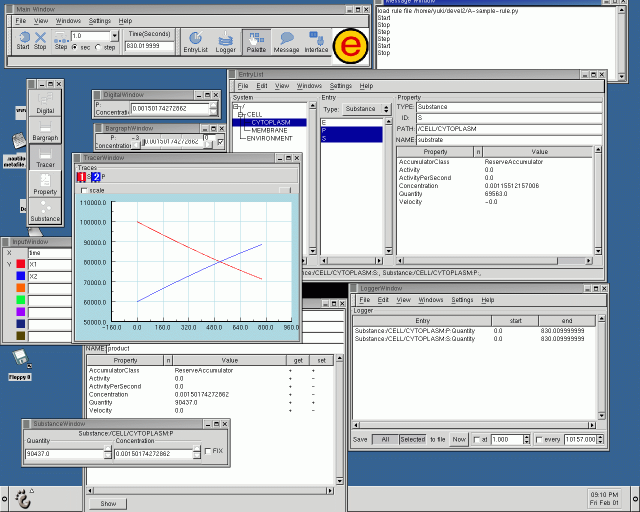
Task: Click the red X1 color swatch
Action: click(x=20, y=264)
